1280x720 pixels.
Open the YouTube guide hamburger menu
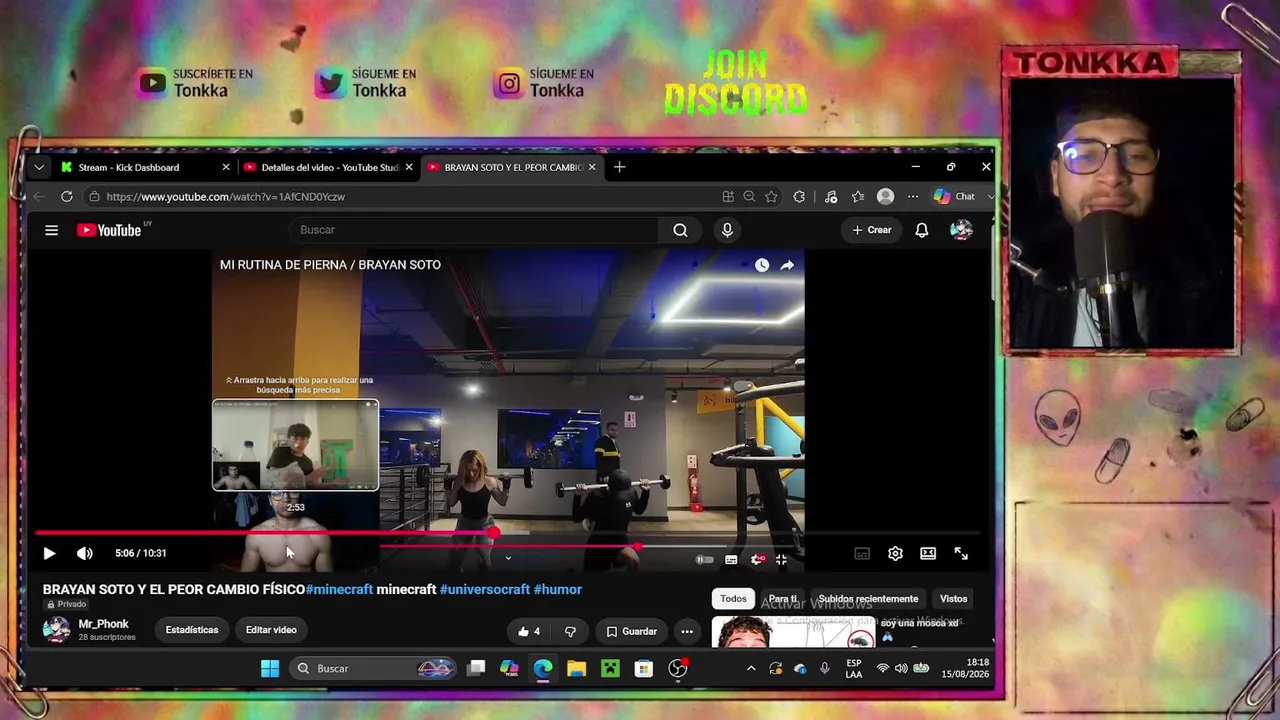pos(51,230)
